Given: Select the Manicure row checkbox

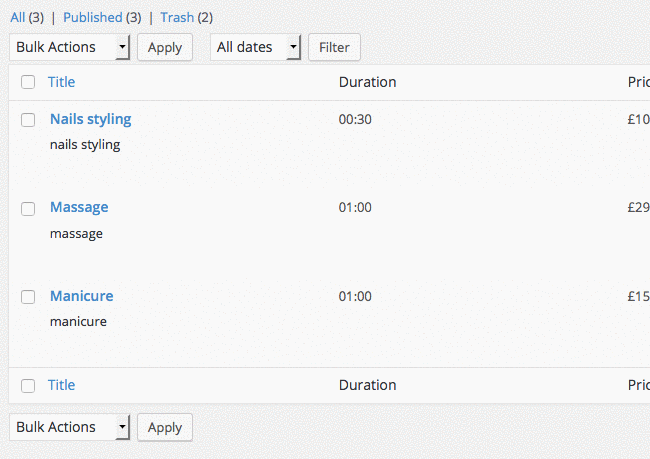Looking at the screenshot, I should (x=28, y=297).
